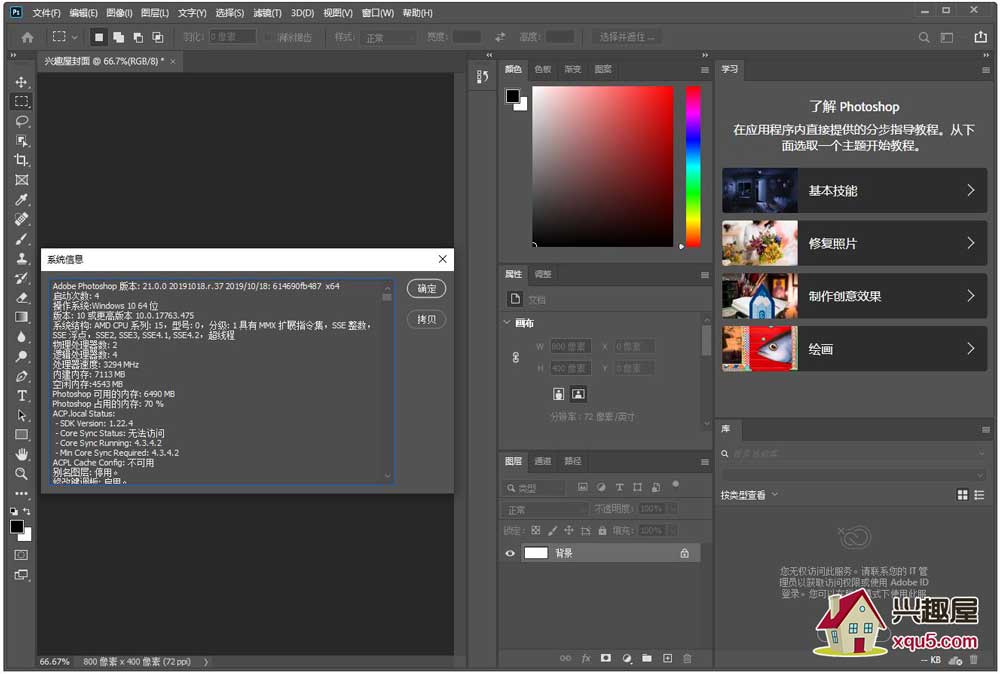Viewport: 1000px width, 674px height.
Task: Swap foreground and background colors
Action: coord(27,511)
